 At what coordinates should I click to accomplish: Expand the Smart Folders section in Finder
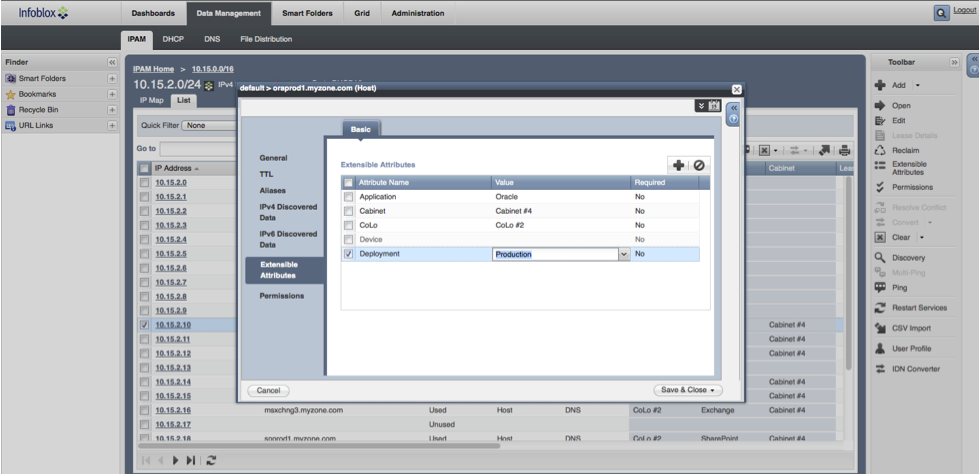pos(112,79)
